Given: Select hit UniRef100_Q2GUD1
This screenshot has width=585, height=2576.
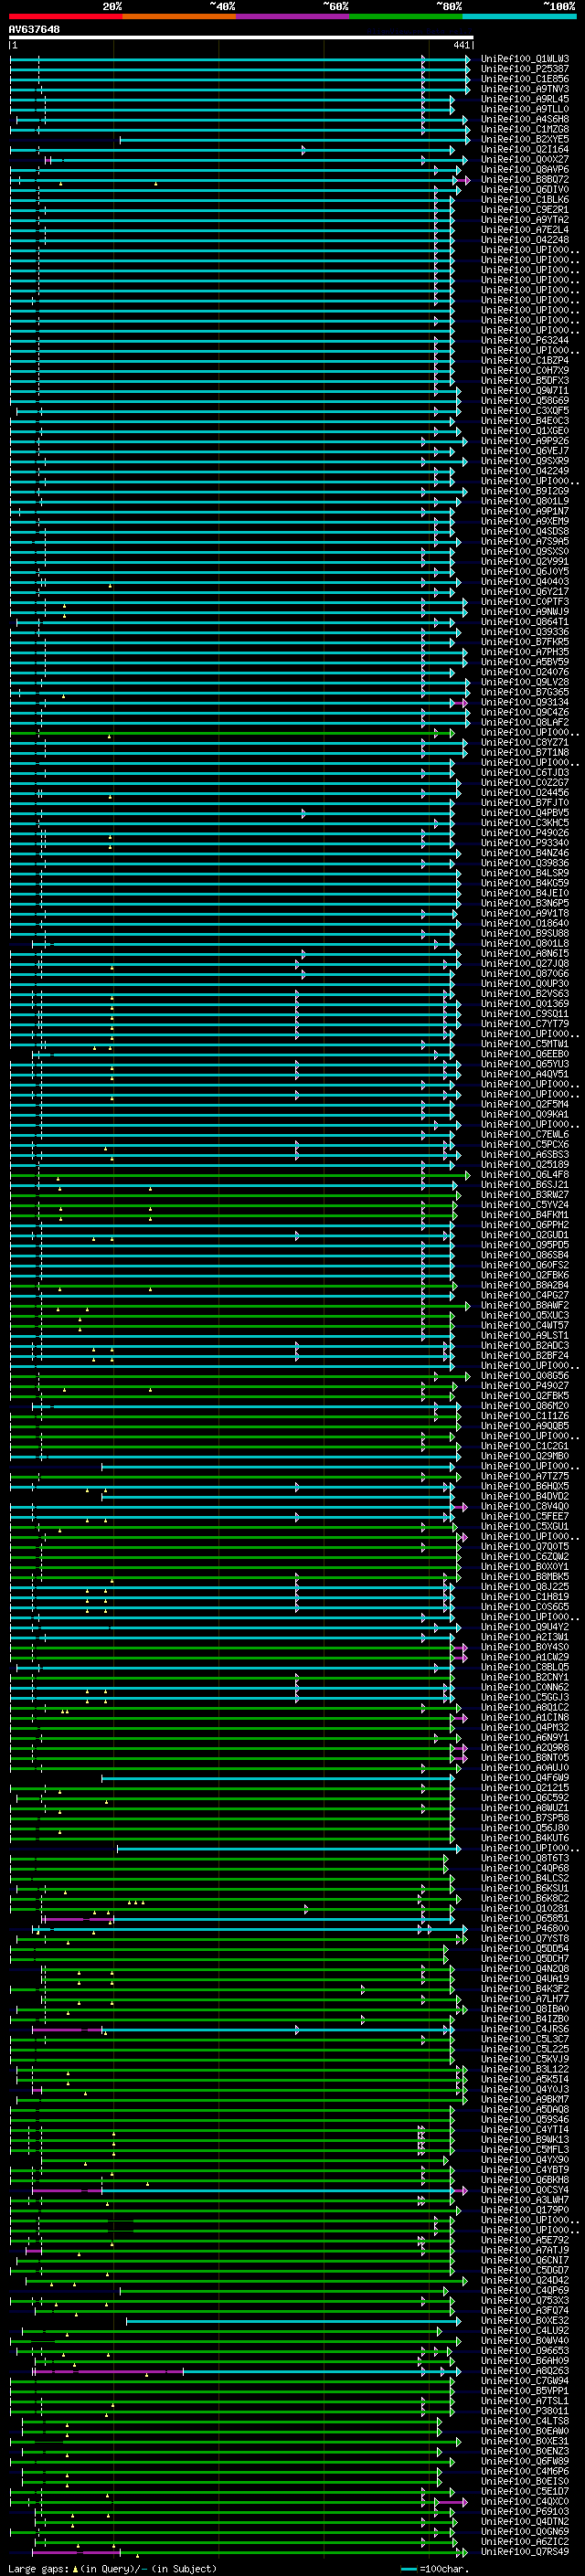Looking at the screenshot, I should pos(525,1235).
